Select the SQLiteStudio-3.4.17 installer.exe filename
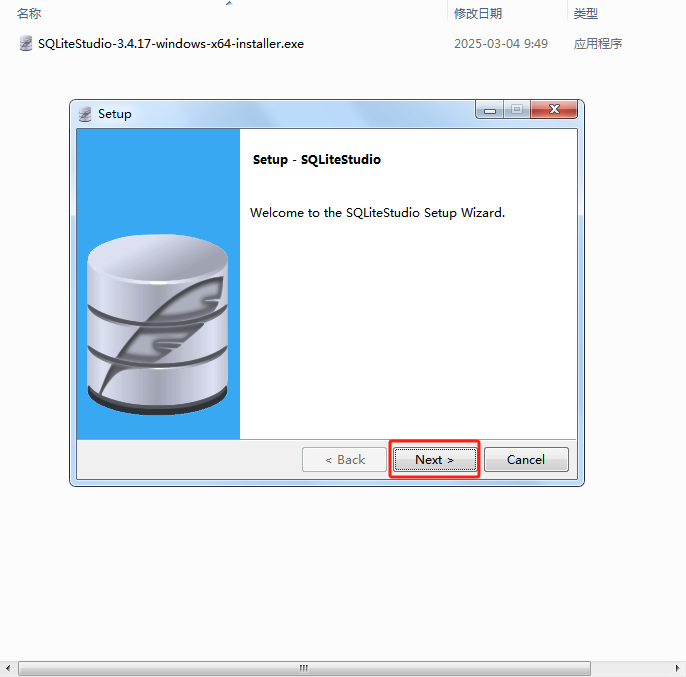Viewport: 686px width, 677px height. tap(171, 44)
